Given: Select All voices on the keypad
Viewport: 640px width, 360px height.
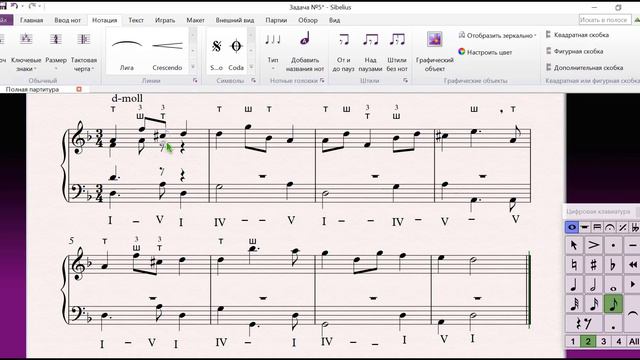Looking at the screenshot, I should tap(633, 341).
